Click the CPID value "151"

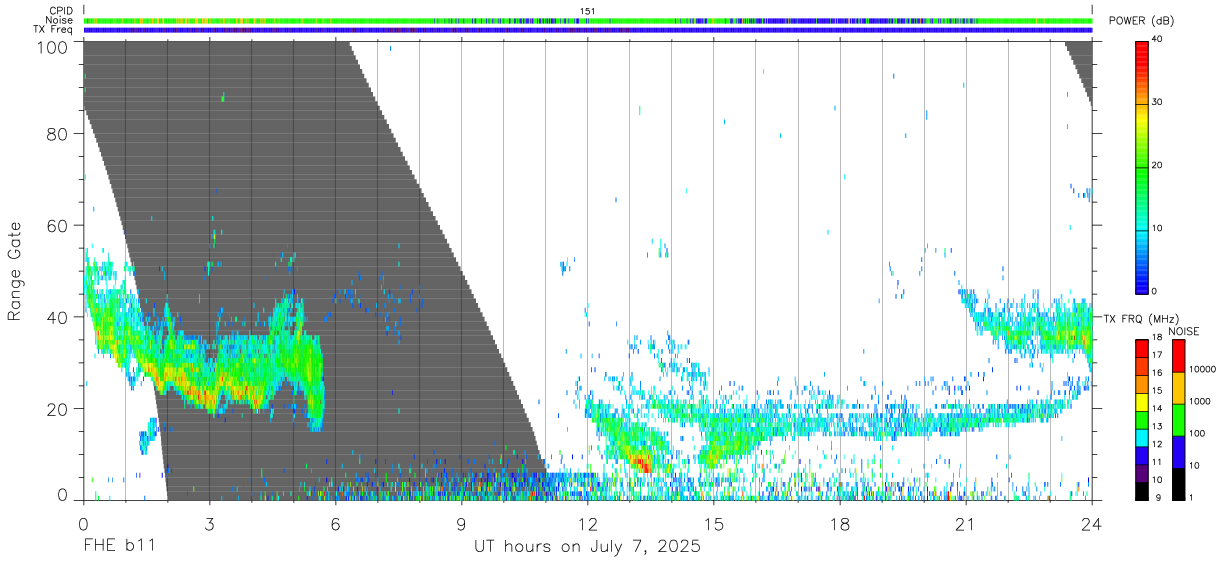click(x=587, y=11)
